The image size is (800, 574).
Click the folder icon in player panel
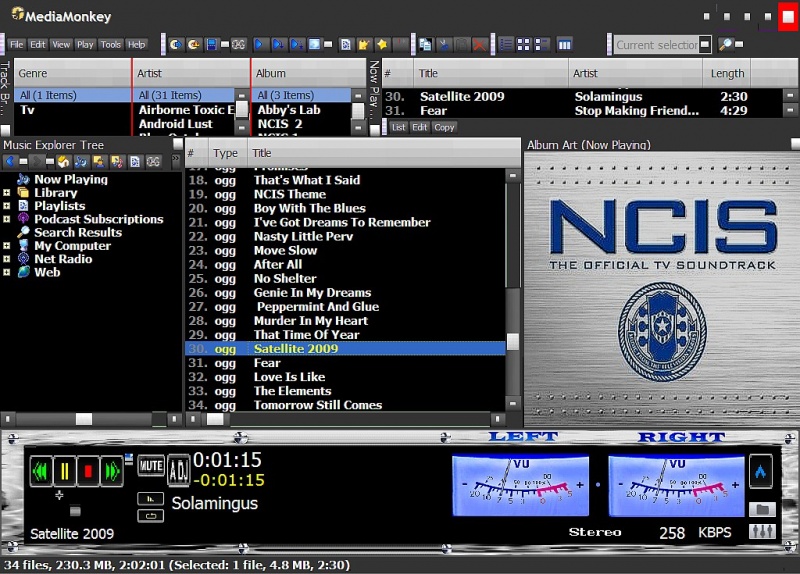pos(761,509)
